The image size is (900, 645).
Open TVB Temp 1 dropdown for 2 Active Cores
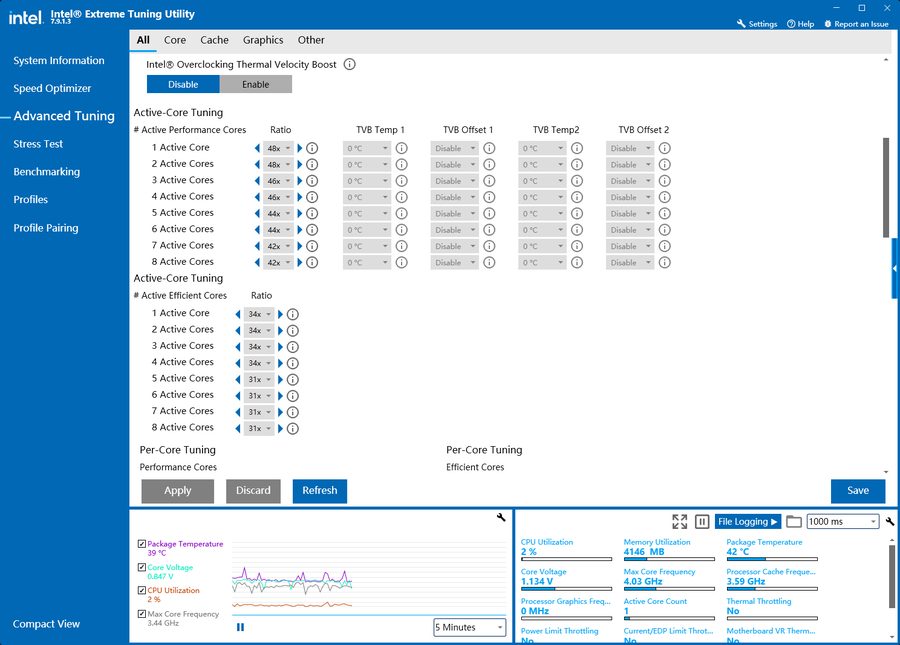click(367, 165)
